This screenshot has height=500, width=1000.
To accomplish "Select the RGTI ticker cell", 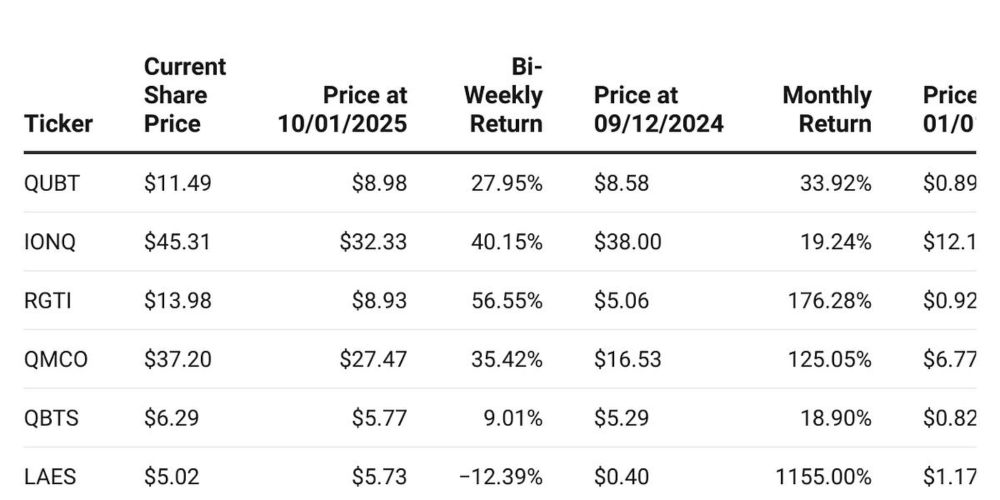I will (47, 300).
